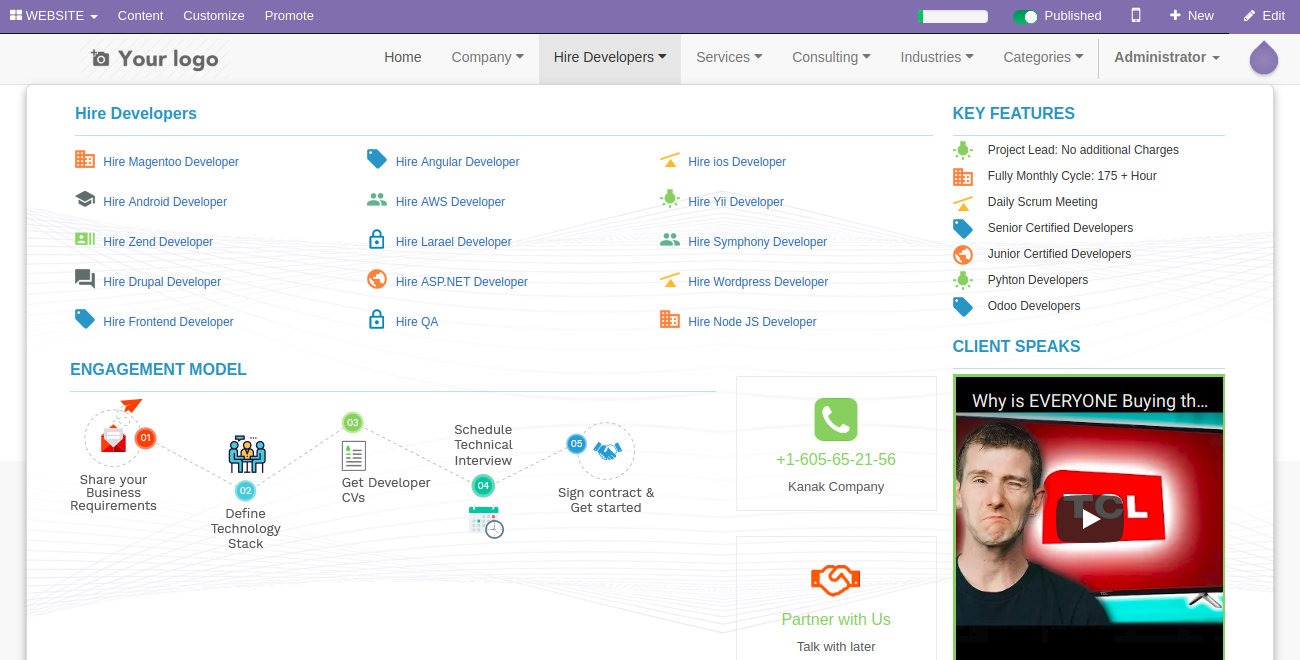Click the Get Developer CVs document icon
1300x660 pixels.
click(354, 456)
